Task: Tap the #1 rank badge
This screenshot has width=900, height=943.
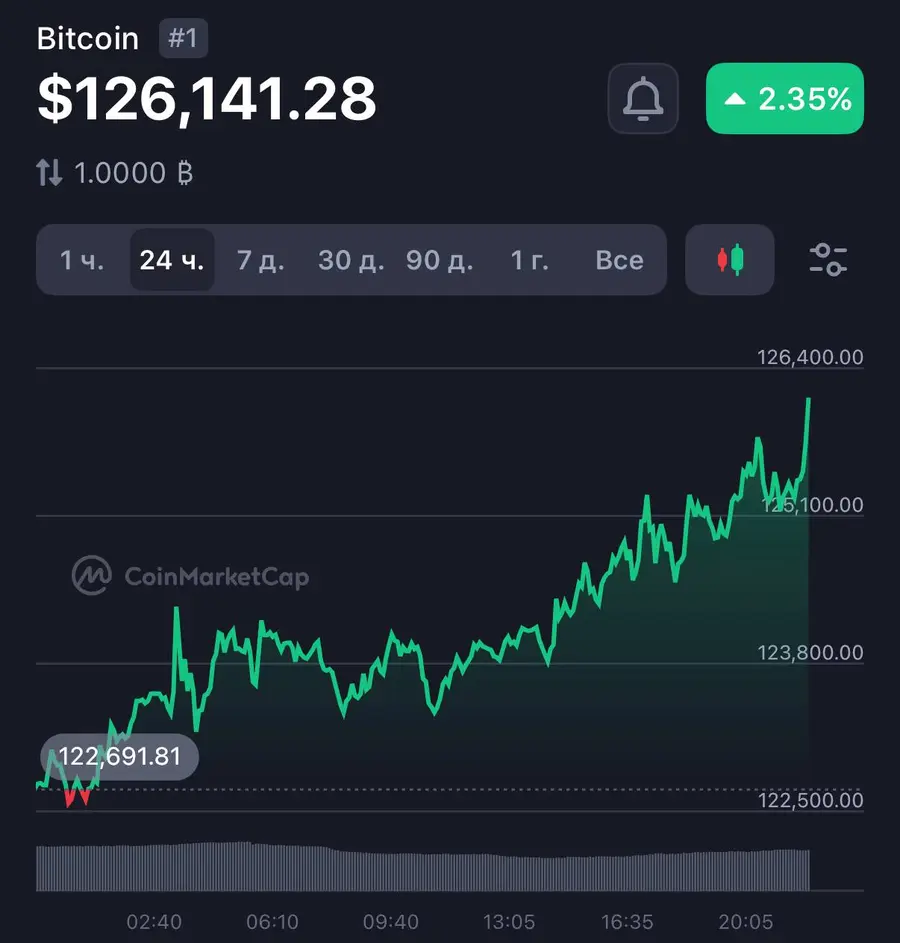Action: 183,39
